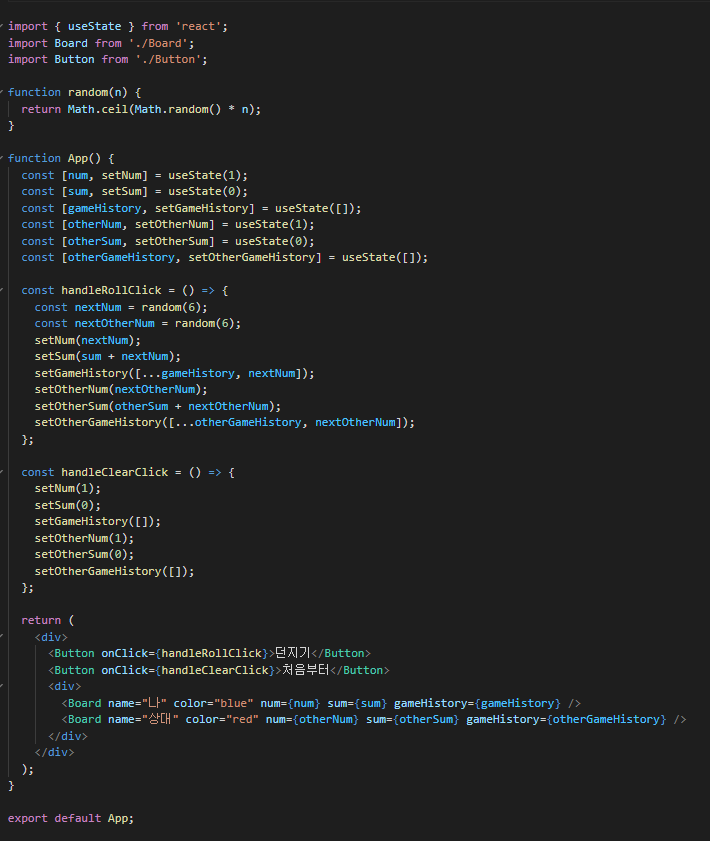The image size is (710, 841).
Task: Click setGameHistory in its useState declaration
Action: tap(202, 208)
